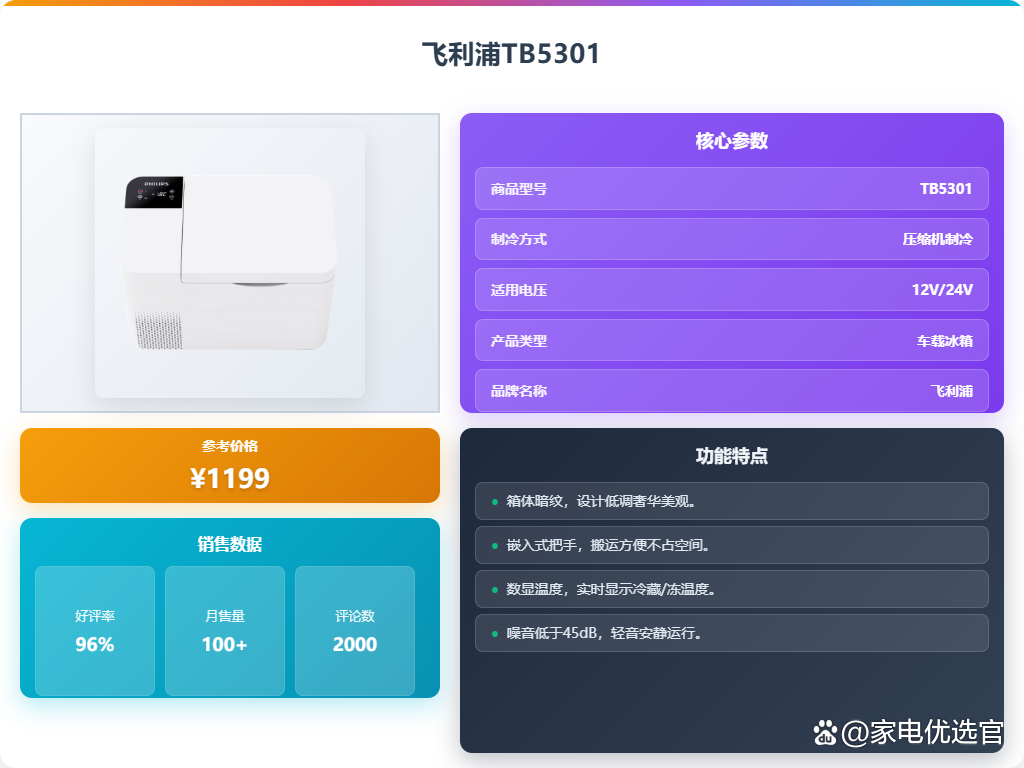
Task: Click the green bullet beside 箱体暗纹 feature
Action: tap(494, 502)
